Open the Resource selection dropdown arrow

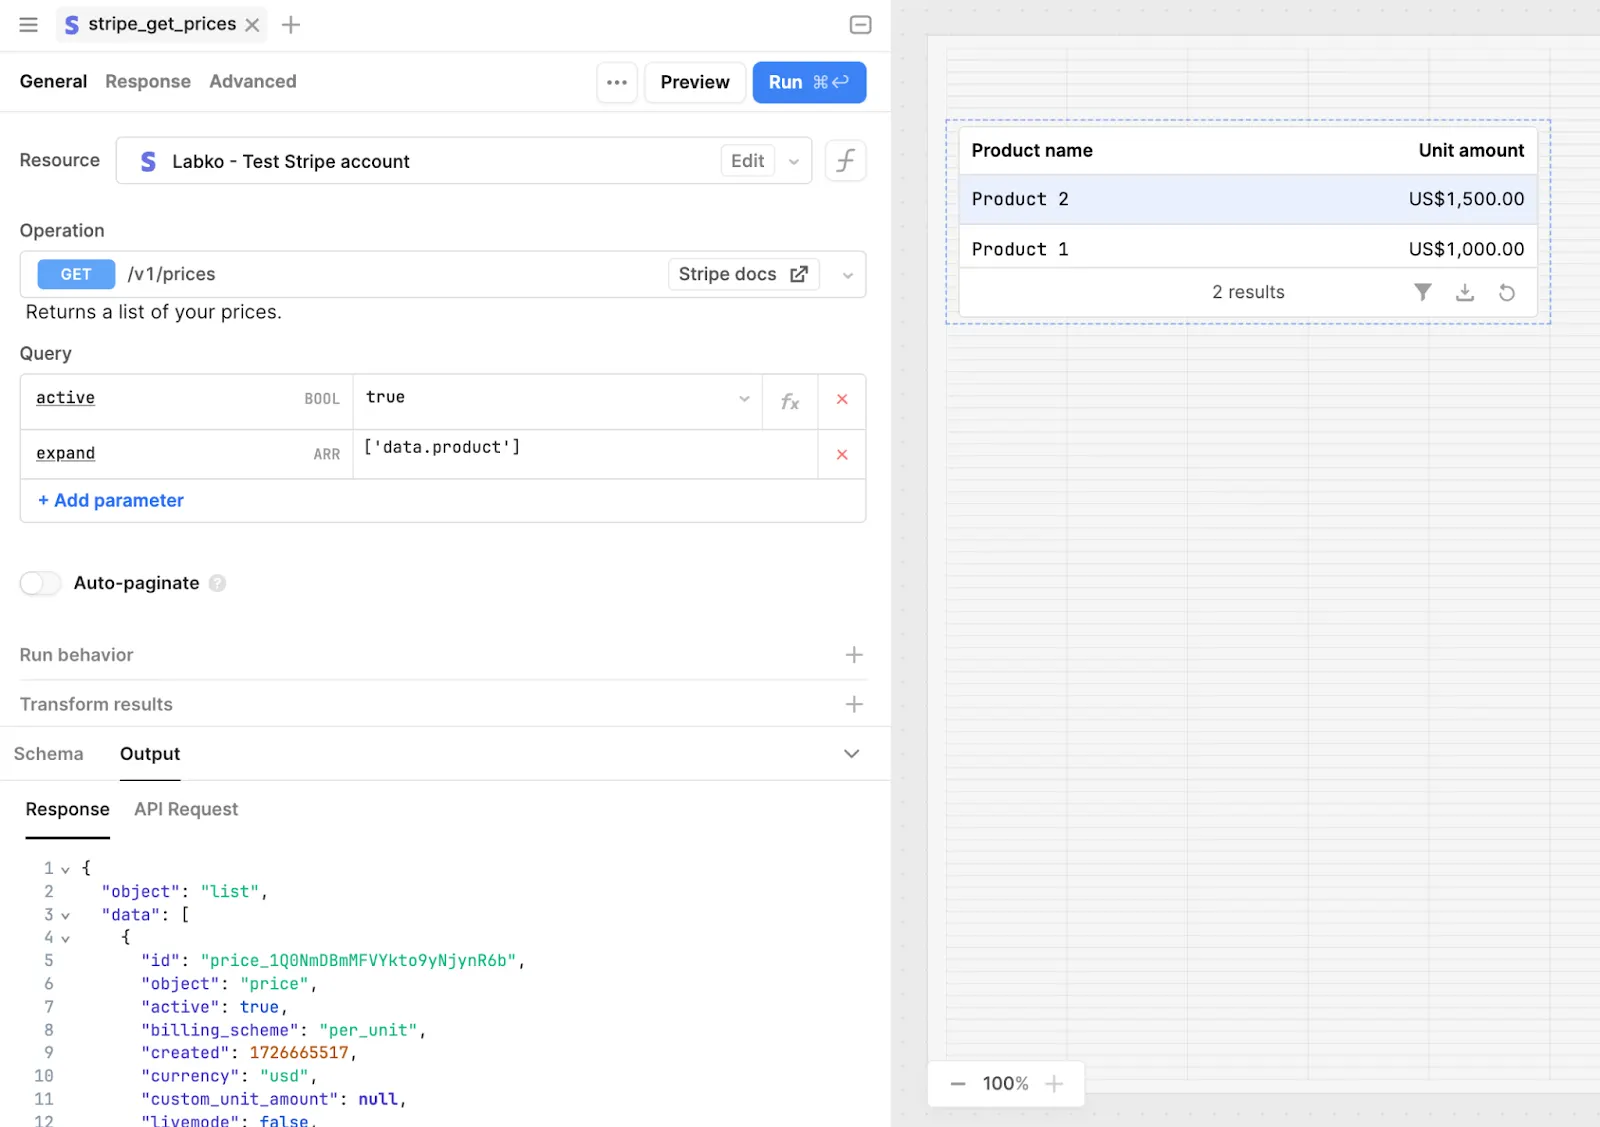tap(794, 161)
